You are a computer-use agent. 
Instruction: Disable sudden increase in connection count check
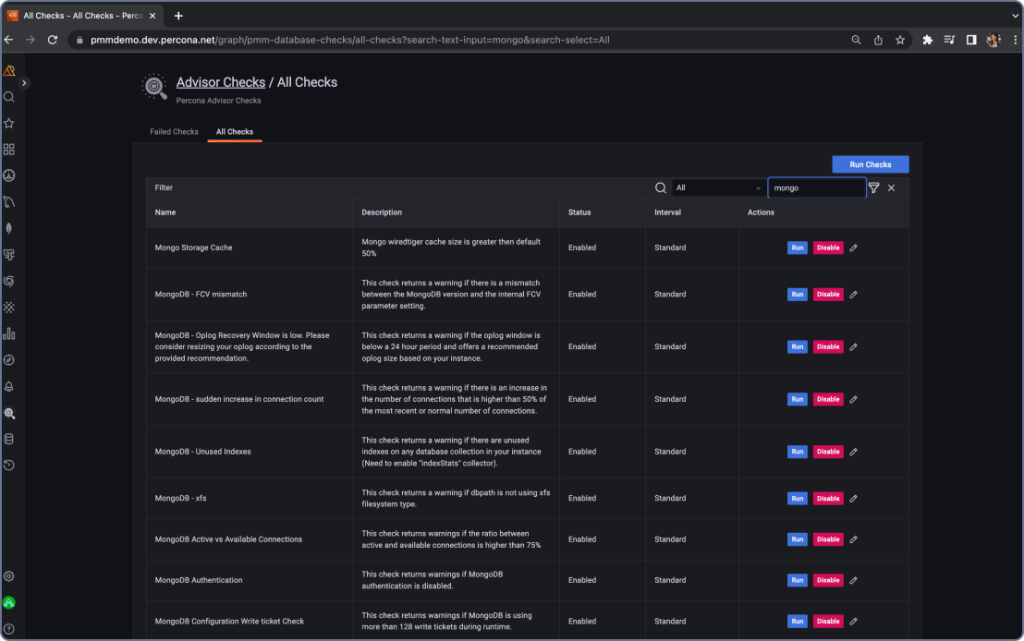click(x=827, y=399)
